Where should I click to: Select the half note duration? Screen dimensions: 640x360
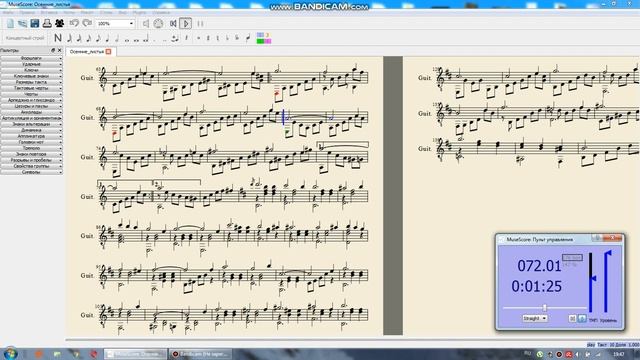(x=117, y=38)
